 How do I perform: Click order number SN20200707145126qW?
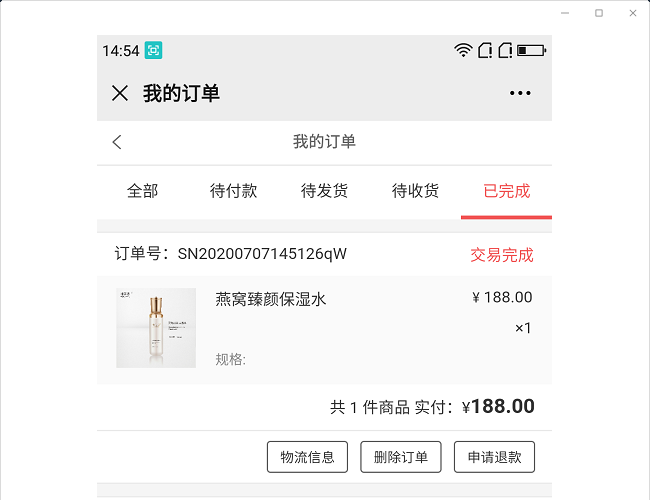[262, 254]
